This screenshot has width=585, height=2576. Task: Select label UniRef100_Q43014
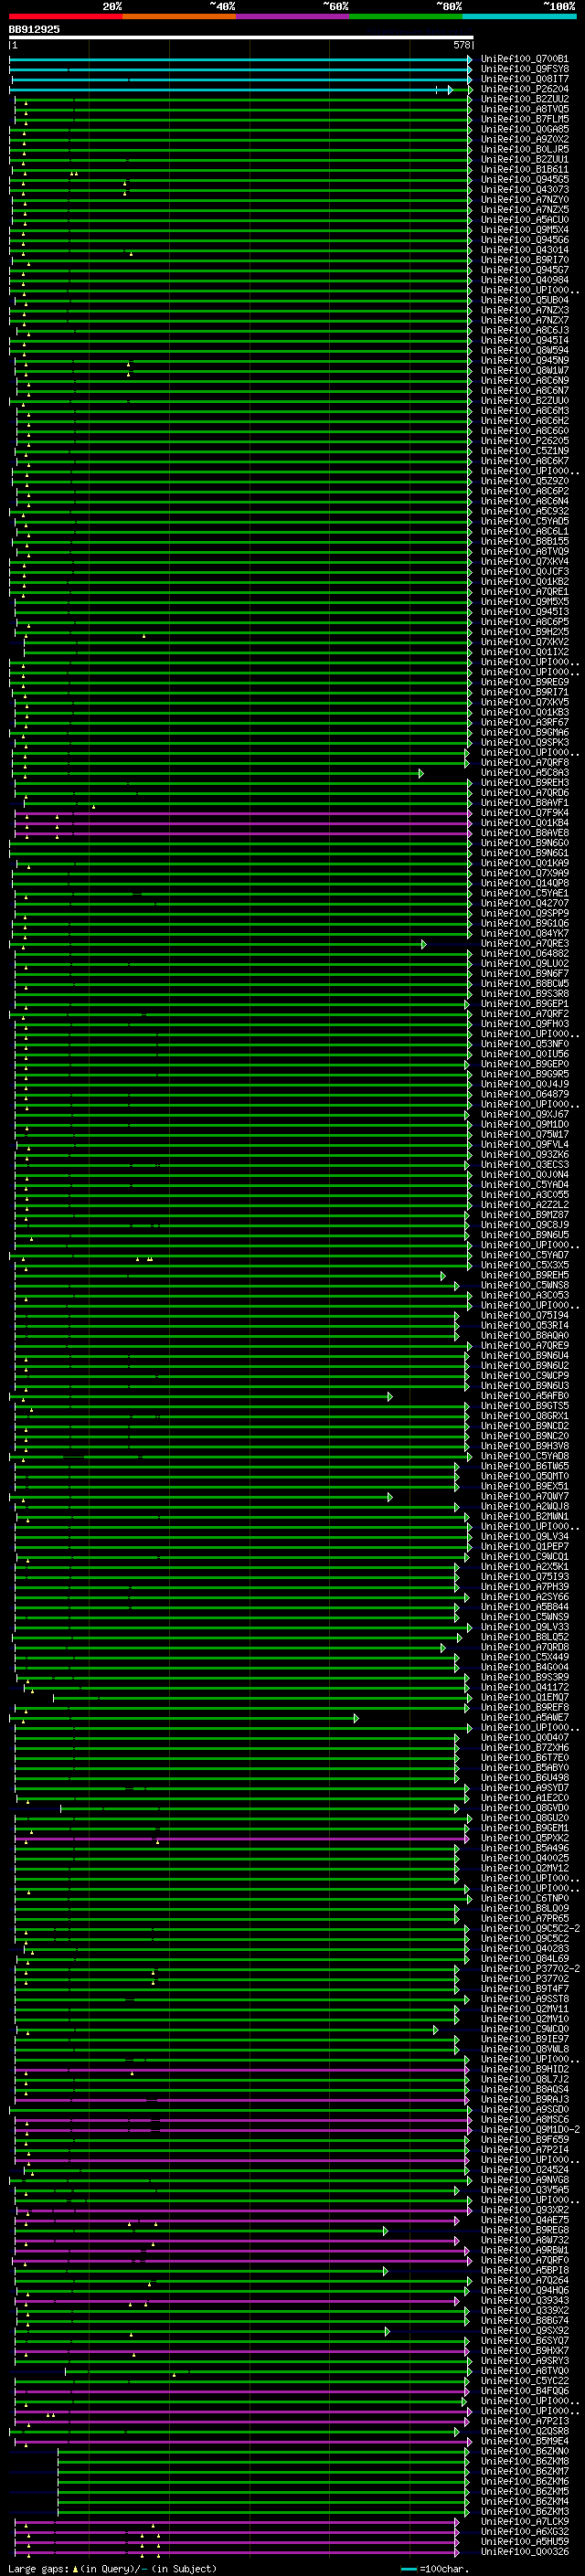[x=524, y=250]
